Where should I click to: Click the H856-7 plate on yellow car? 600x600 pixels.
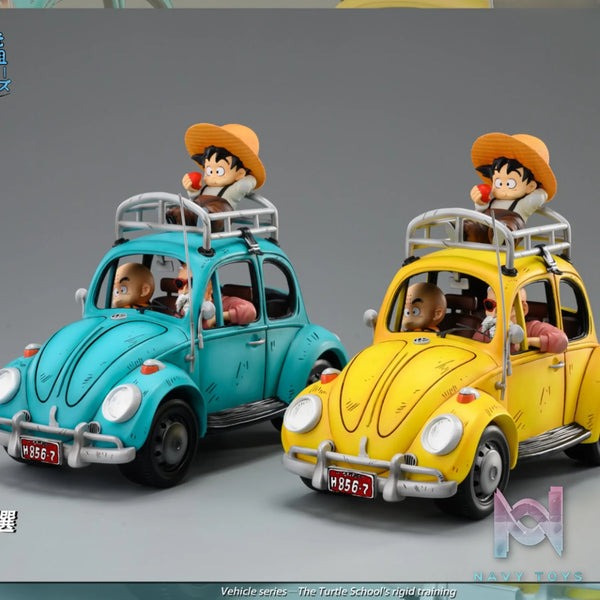coord(351,482)
